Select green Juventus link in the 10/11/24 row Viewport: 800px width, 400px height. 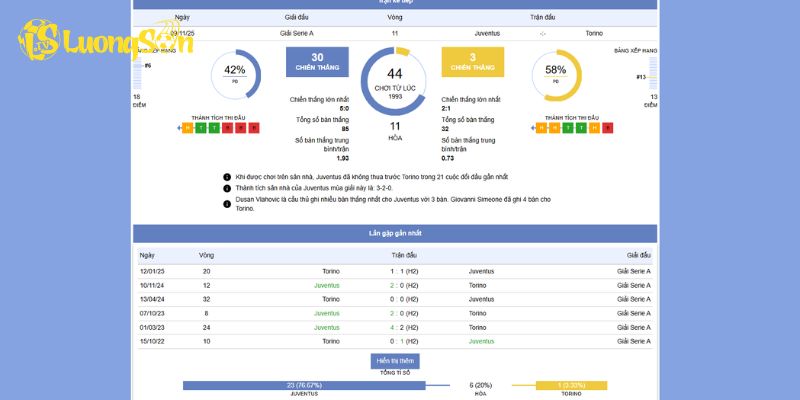point(327,285)
